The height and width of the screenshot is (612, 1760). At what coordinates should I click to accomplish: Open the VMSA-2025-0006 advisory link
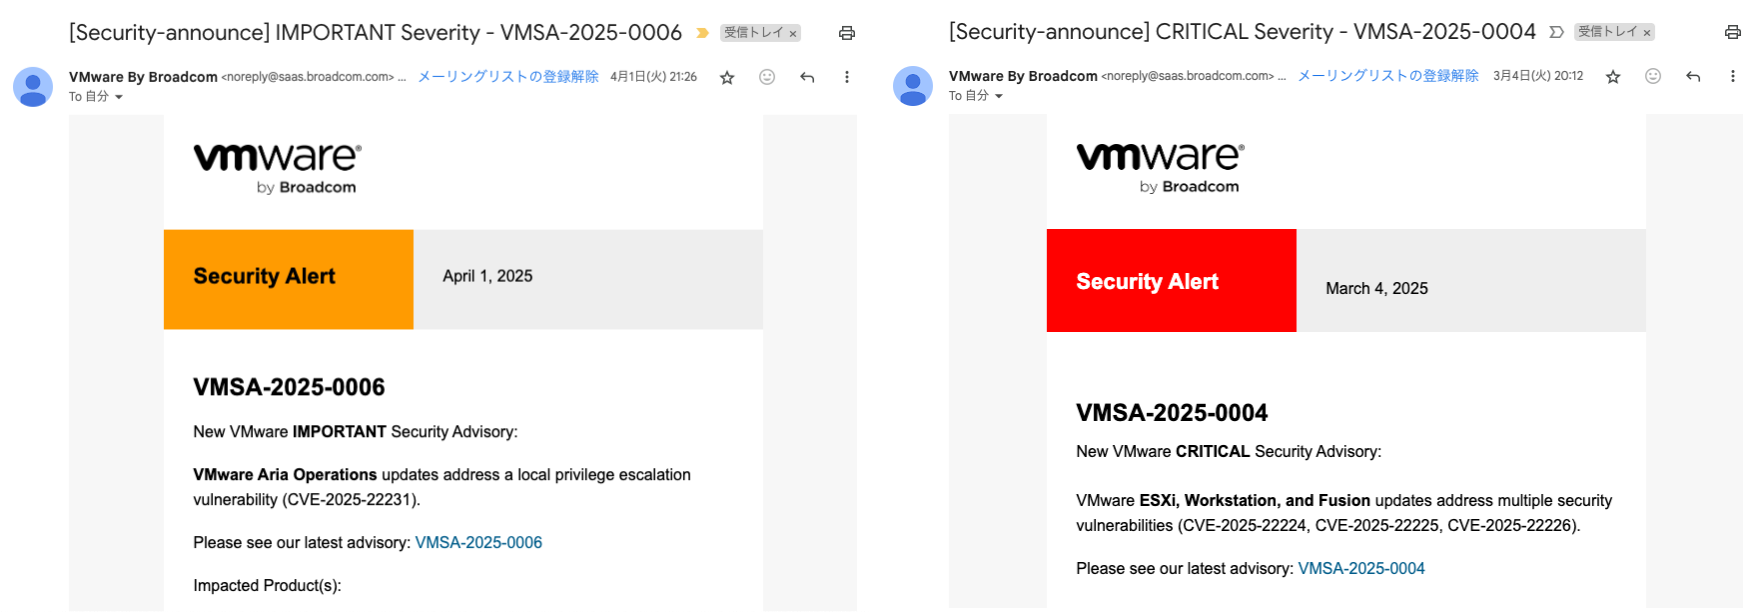point(478,543)
